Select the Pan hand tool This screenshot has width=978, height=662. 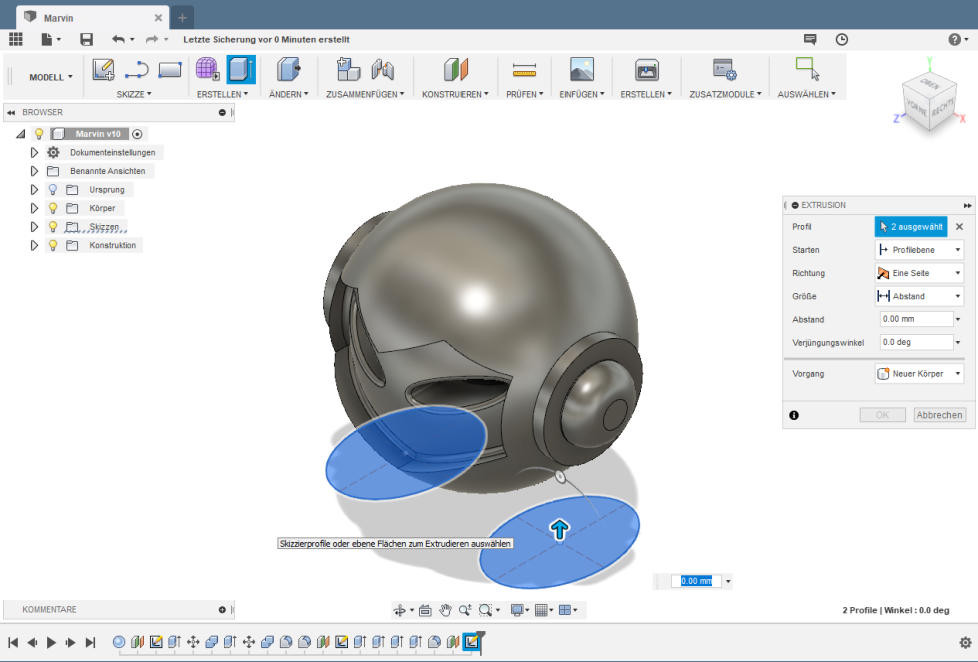tap(445, 610)
